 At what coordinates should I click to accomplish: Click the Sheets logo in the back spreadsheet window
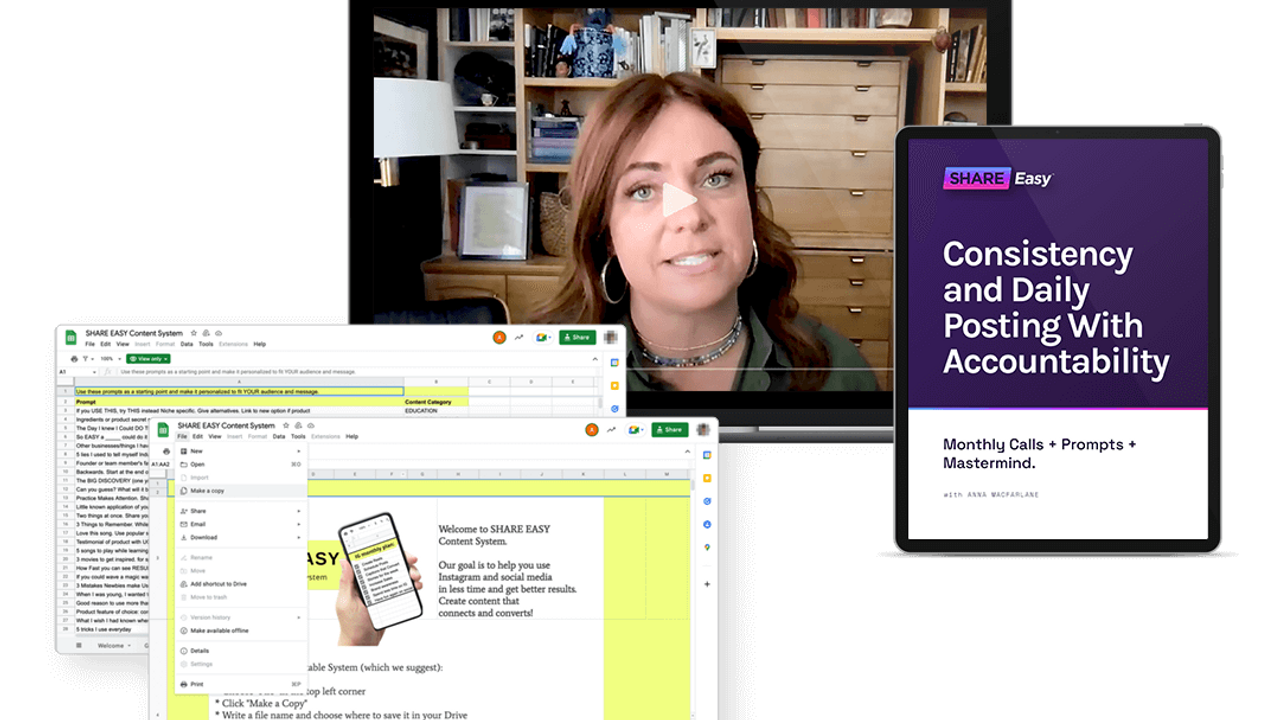point(71,337)
